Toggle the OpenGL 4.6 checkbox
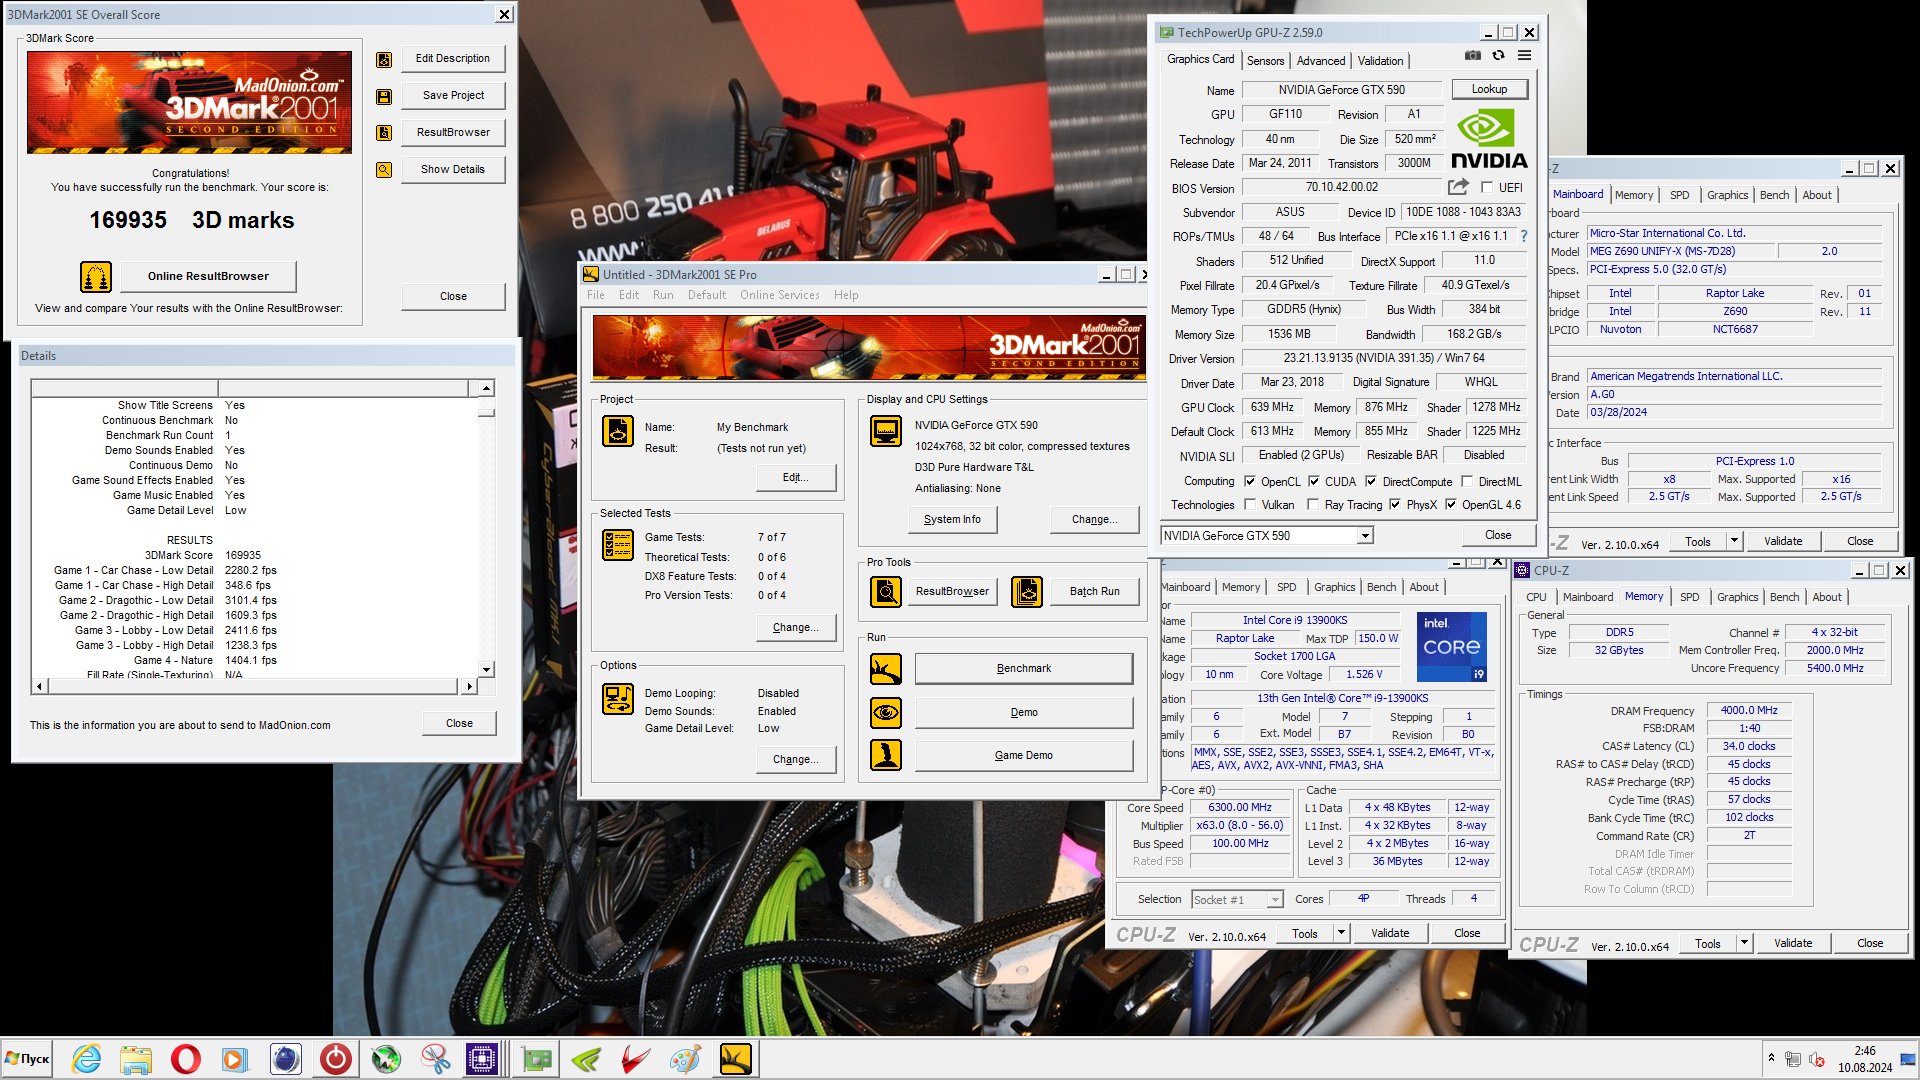This screenshot has height=1080, width=1920. tap(1451, 505)
